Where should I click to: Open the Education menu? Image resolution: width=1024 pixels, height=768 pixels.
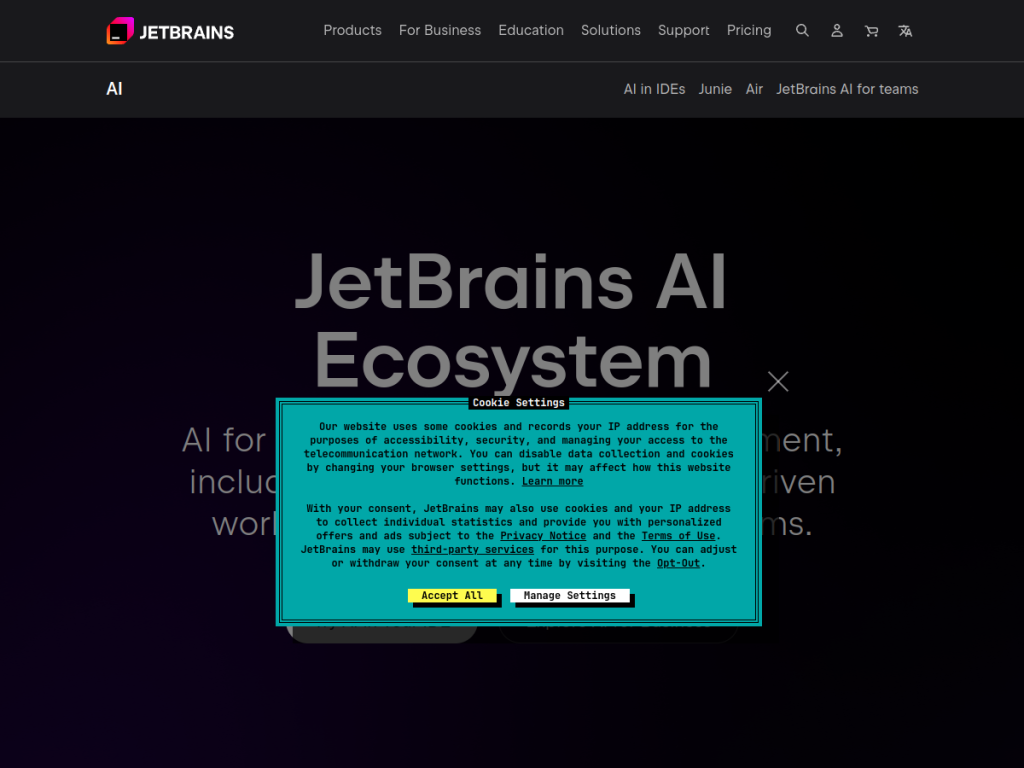(x=530, y=31)
